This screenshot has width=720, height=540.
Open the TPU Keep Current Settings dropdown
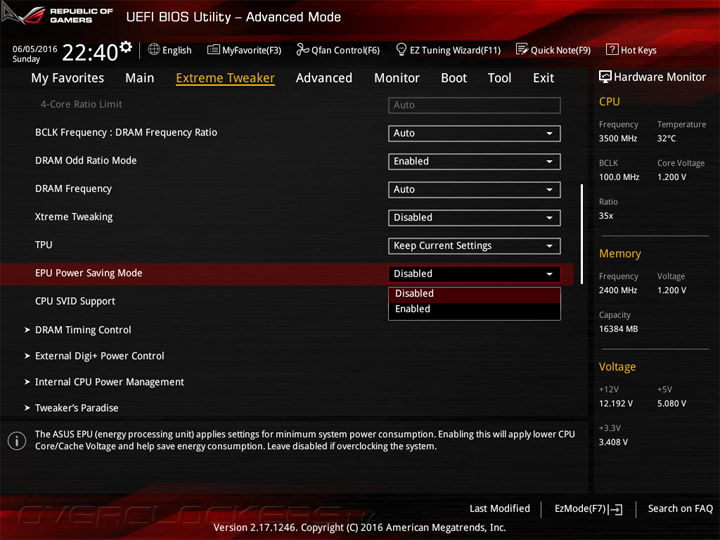[474, 246]
